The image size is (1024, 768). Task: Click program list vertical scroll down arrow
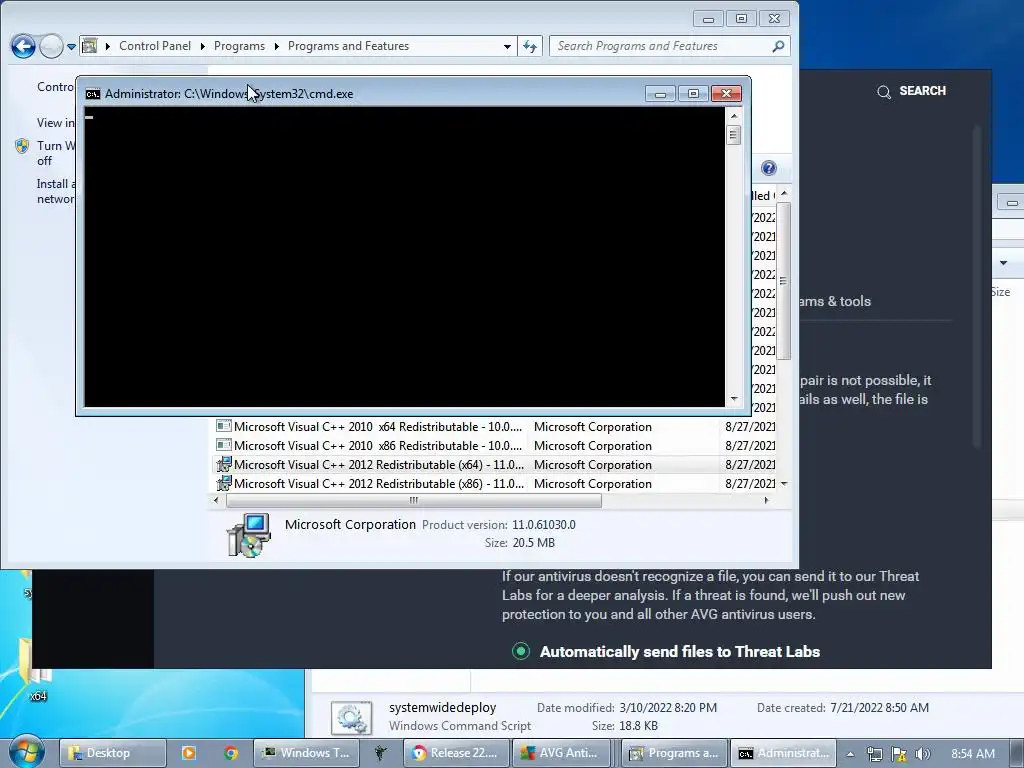click(784, 483)
